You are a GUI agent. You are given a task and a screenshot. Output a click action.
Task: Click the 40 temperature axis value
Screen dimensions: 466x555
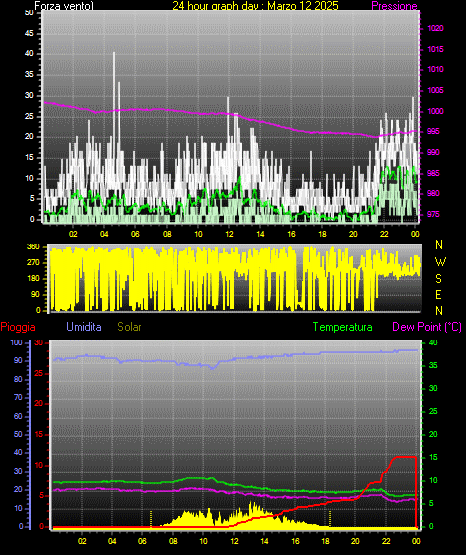point(433,343)
